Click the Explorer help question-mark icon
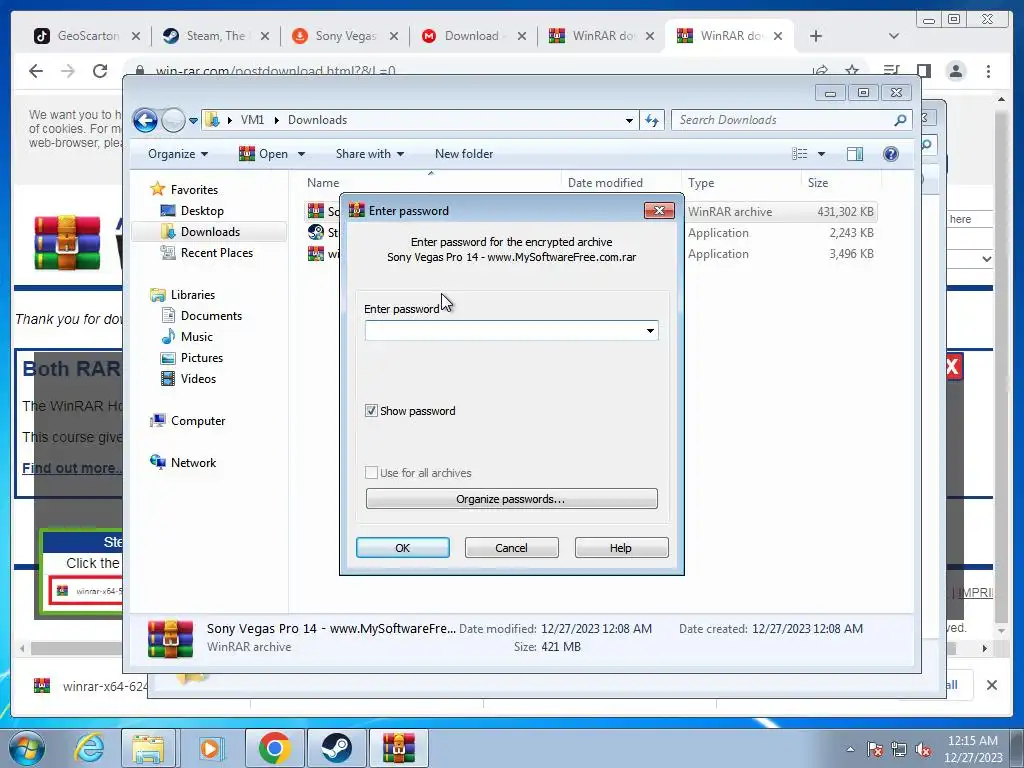1024x768 pixels. (891, 154)
